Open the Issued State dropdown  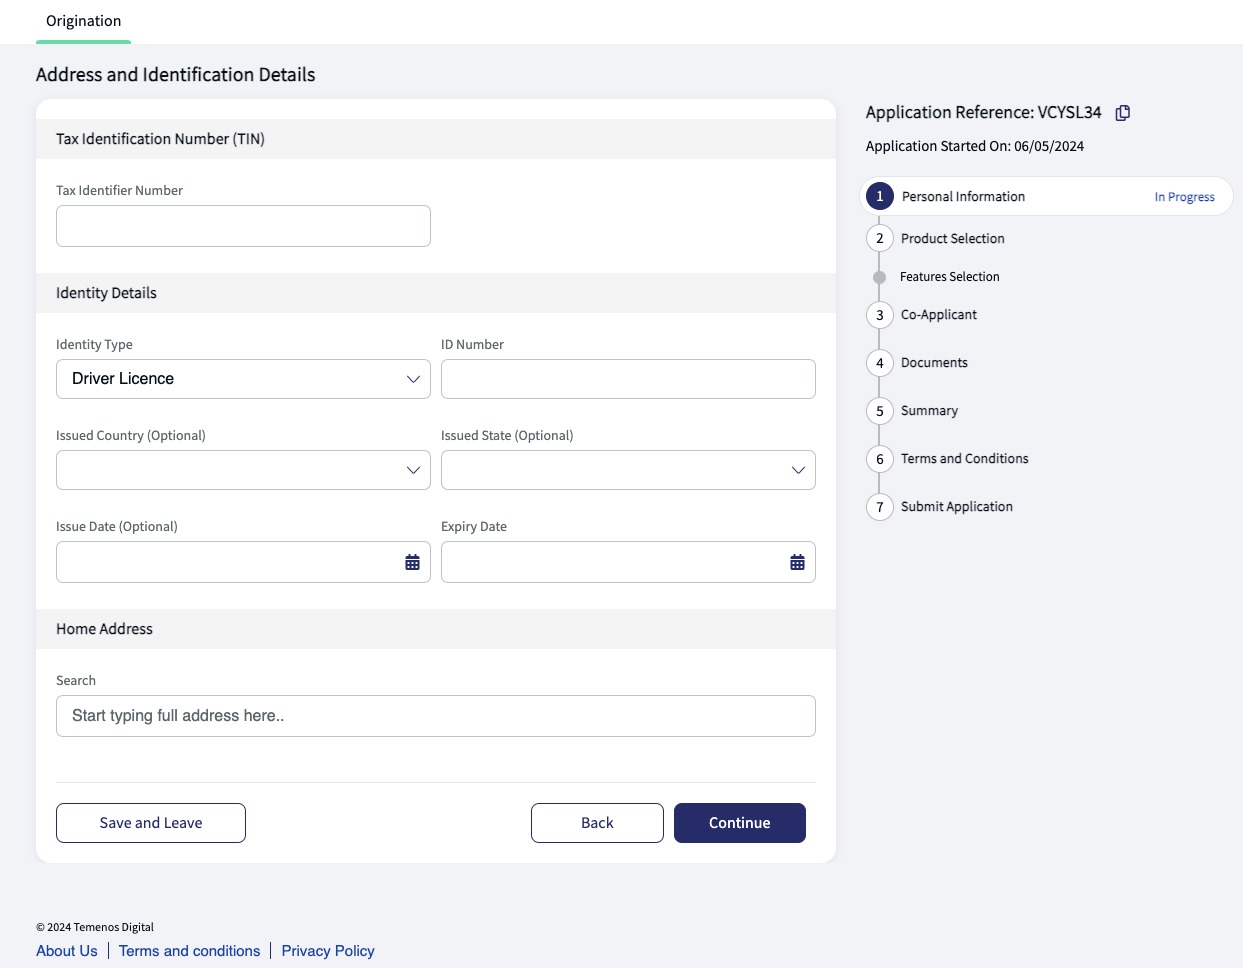(628, 470)
